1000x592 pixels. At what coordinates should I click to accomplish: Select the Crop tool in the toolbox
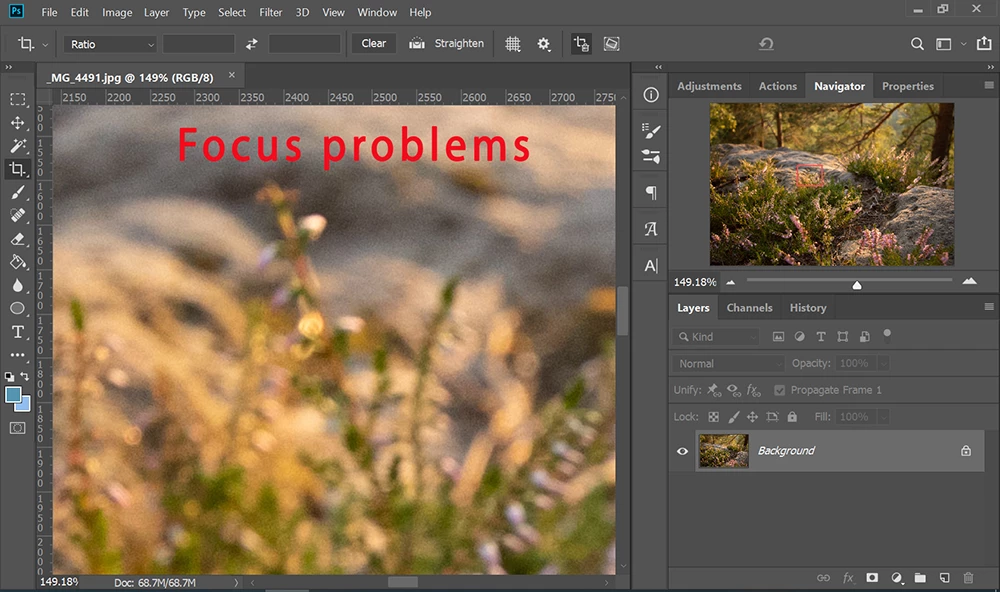(x=18, y=169)
